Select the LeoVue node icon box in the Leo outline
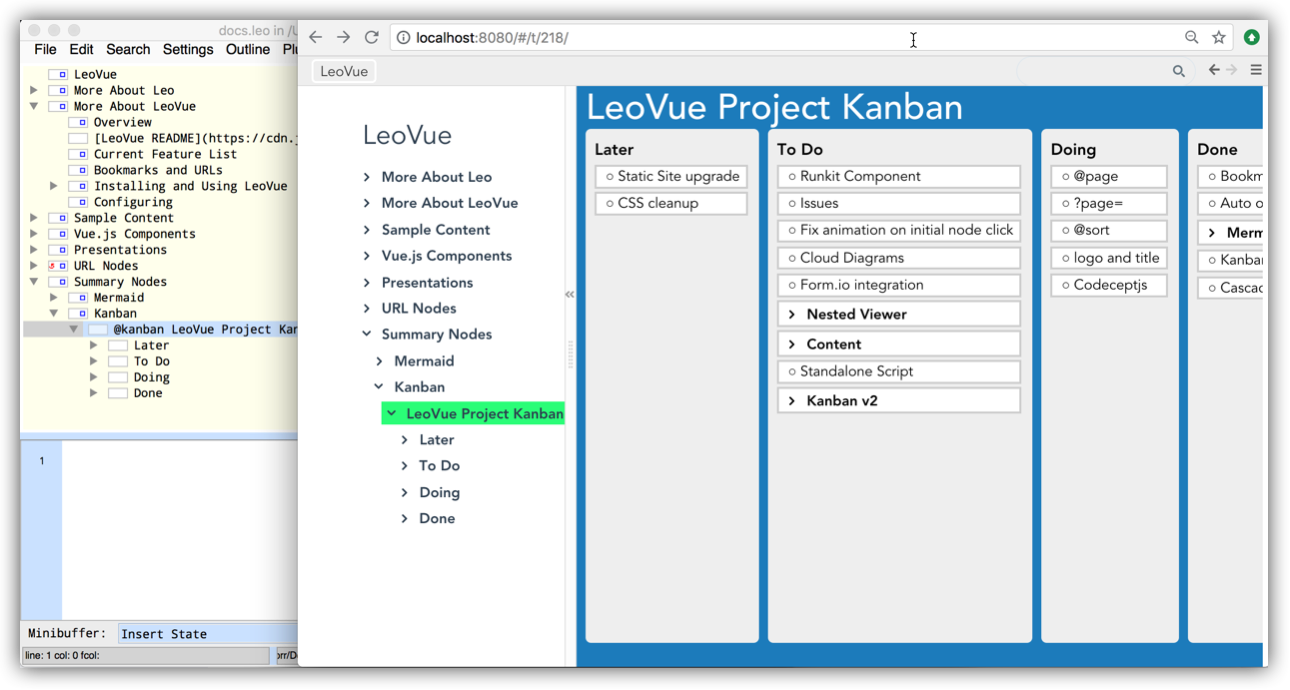Screen dimensions: 1290x690 point(58,74)
